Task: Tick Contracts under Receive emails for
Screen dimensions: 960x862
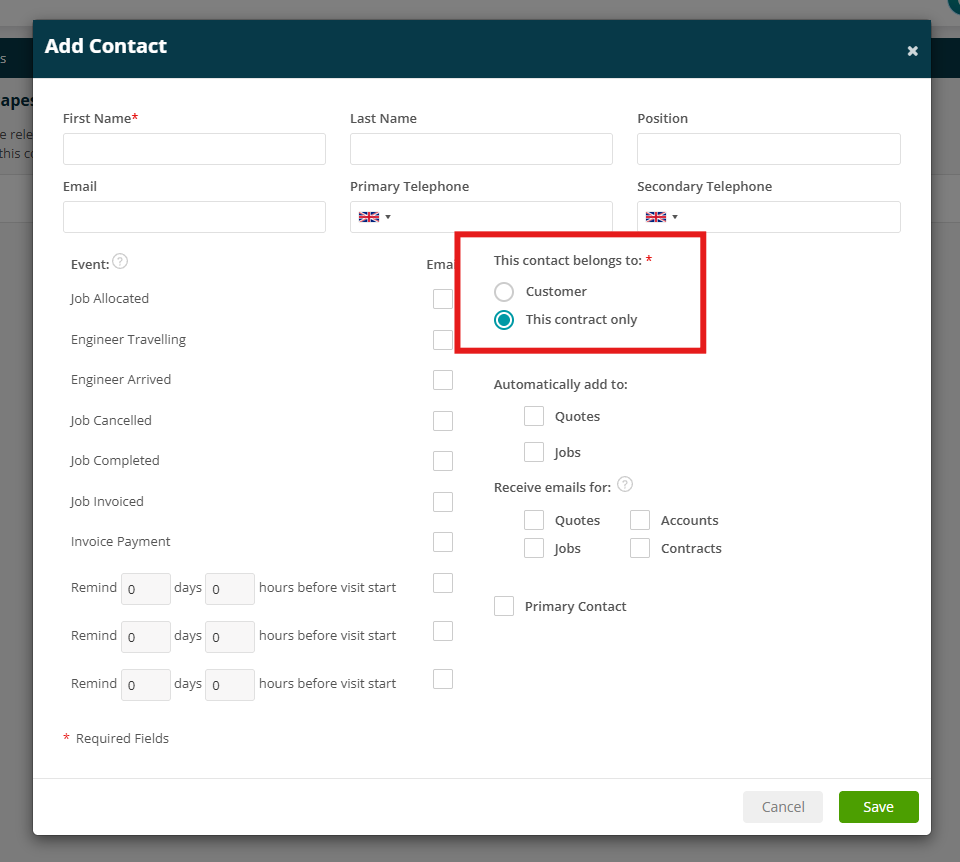Action: tap(640, 548)
